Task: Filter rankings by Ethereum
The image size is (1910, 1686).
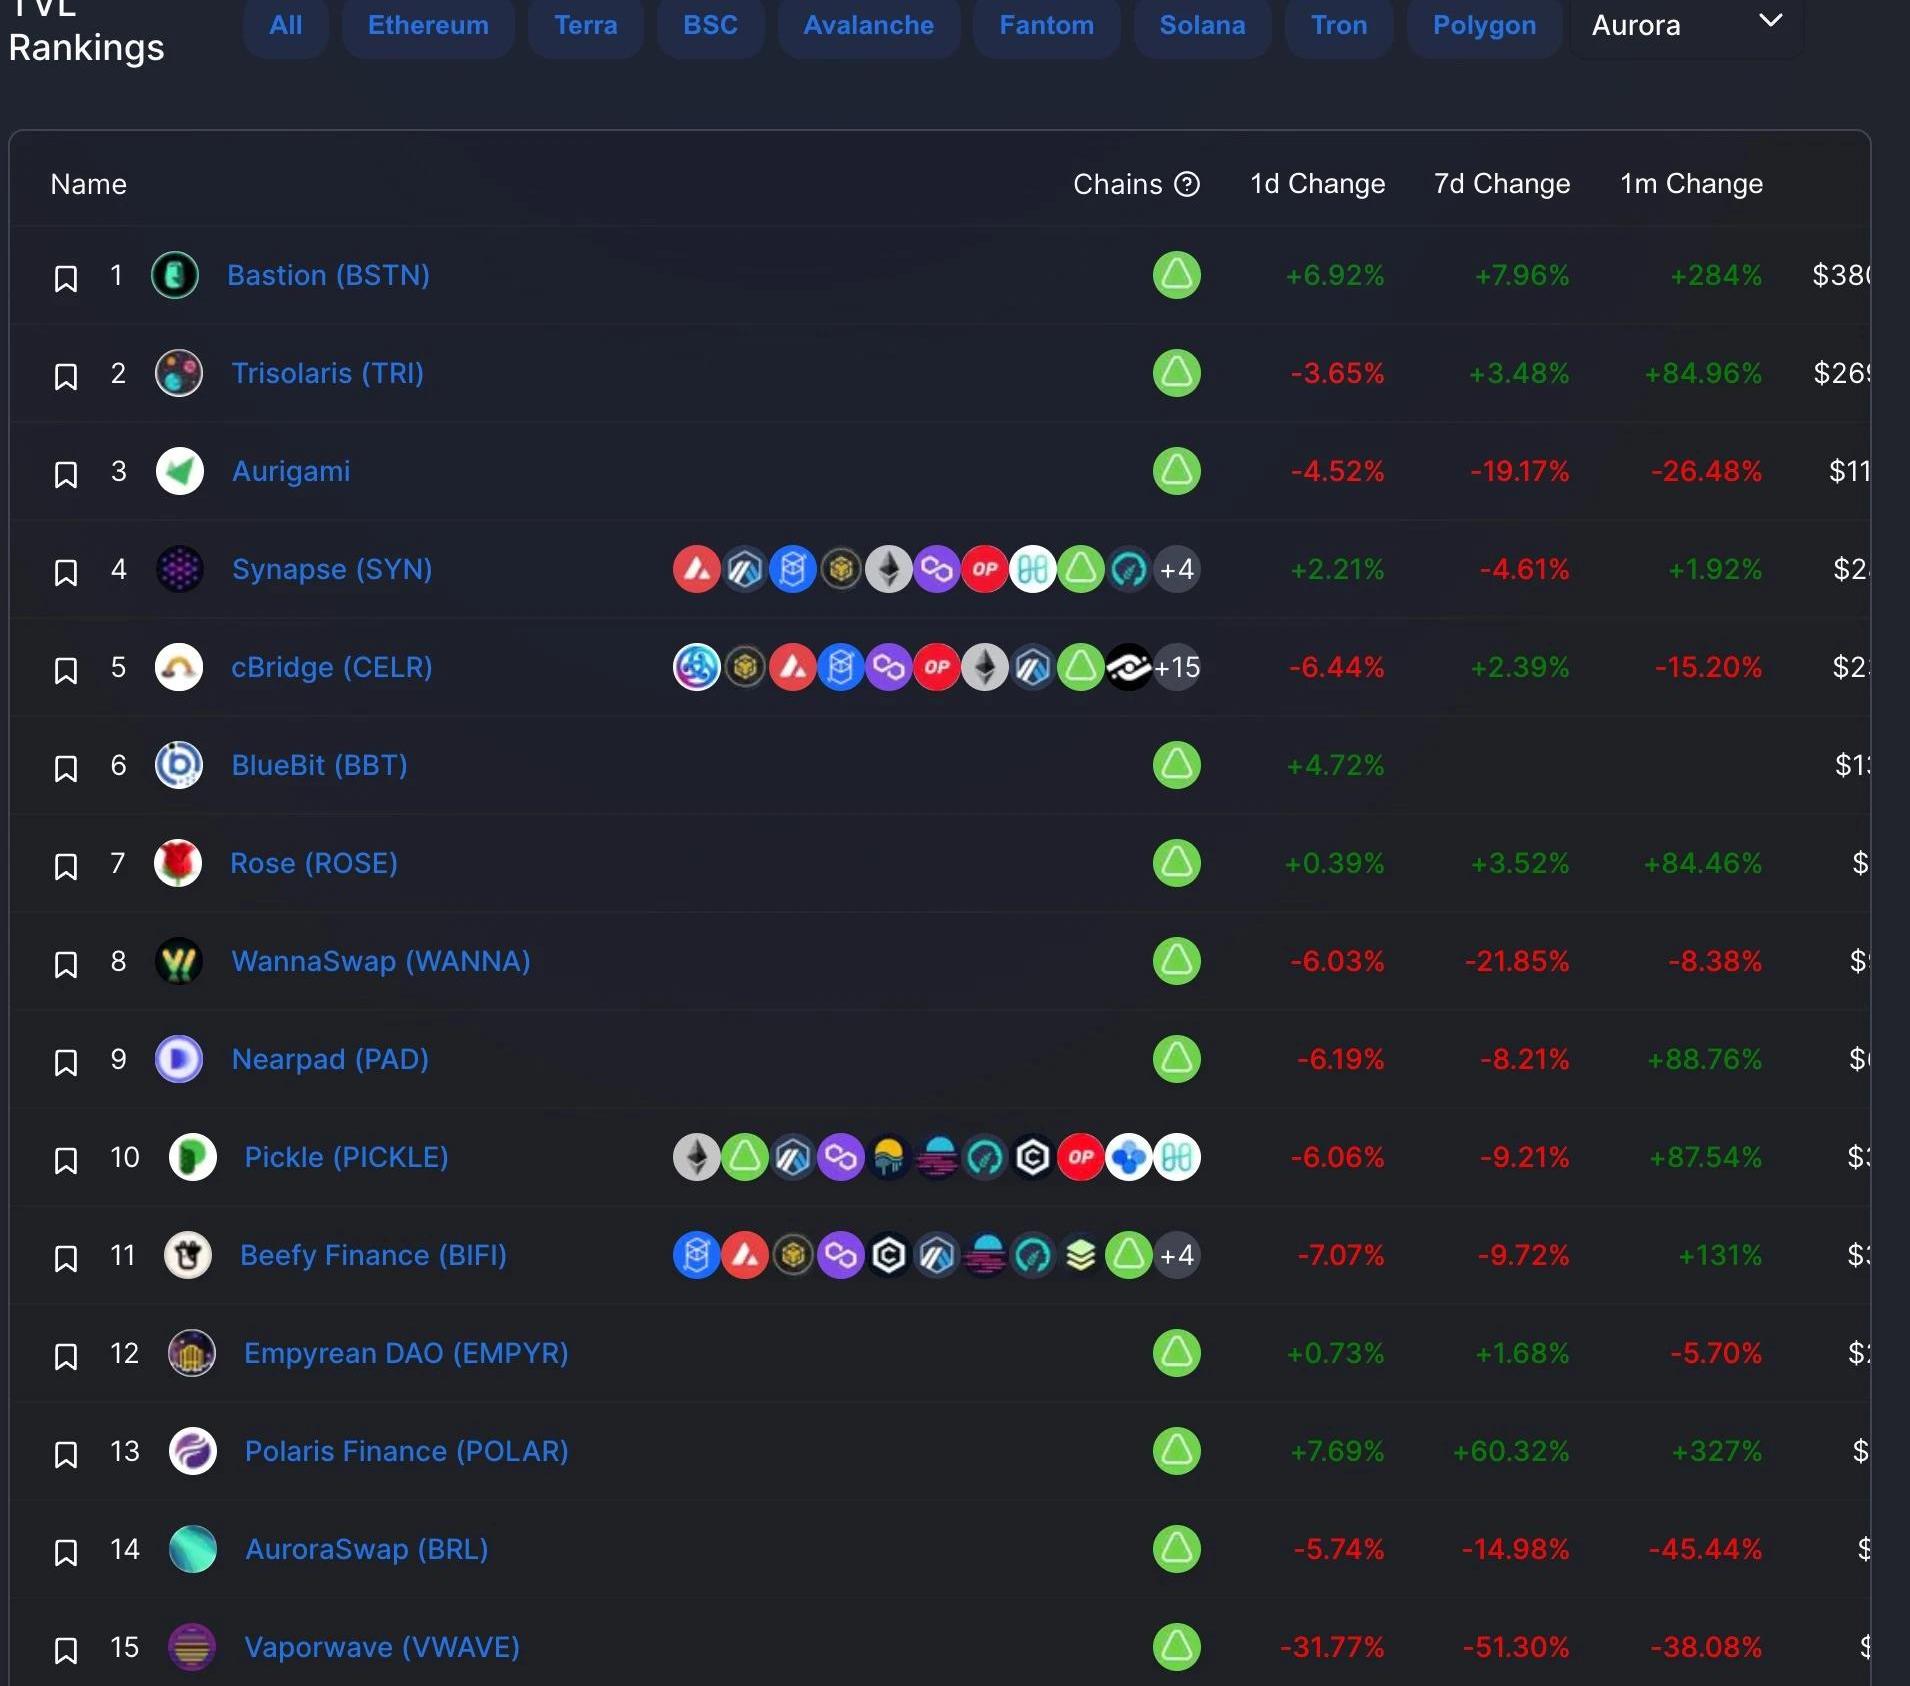Action: pyautogui.click(x=428, y=25)
